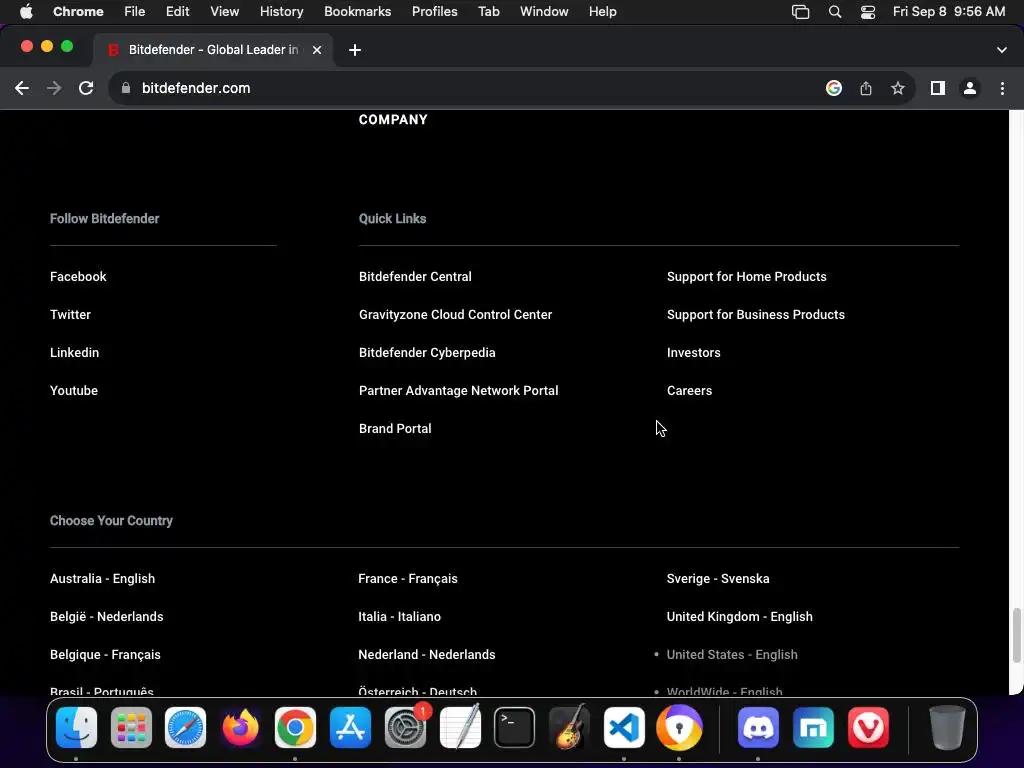
Task: Open TextEdit from the Dock
Action: (460, 728)
